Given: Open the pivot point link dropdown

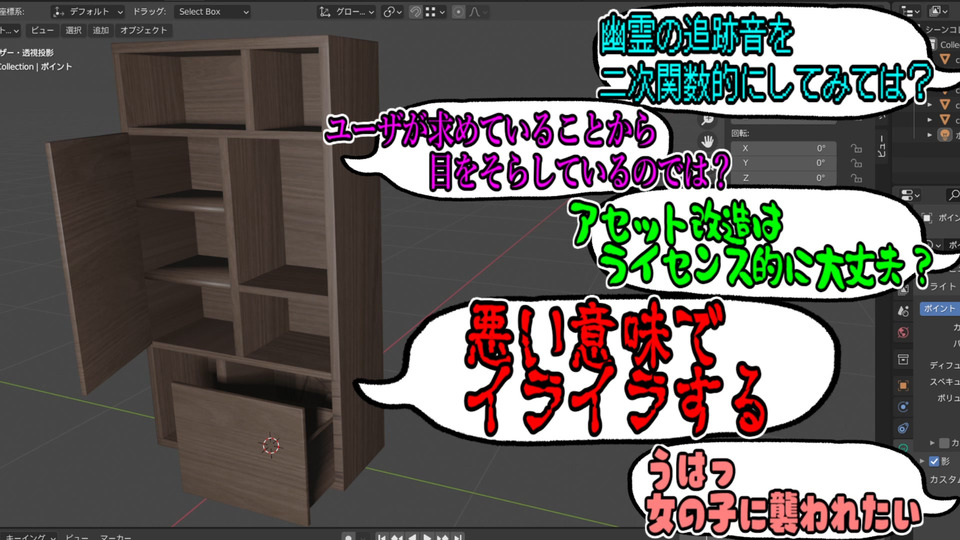Looking at the screenshot, I should tap(392, 12).
